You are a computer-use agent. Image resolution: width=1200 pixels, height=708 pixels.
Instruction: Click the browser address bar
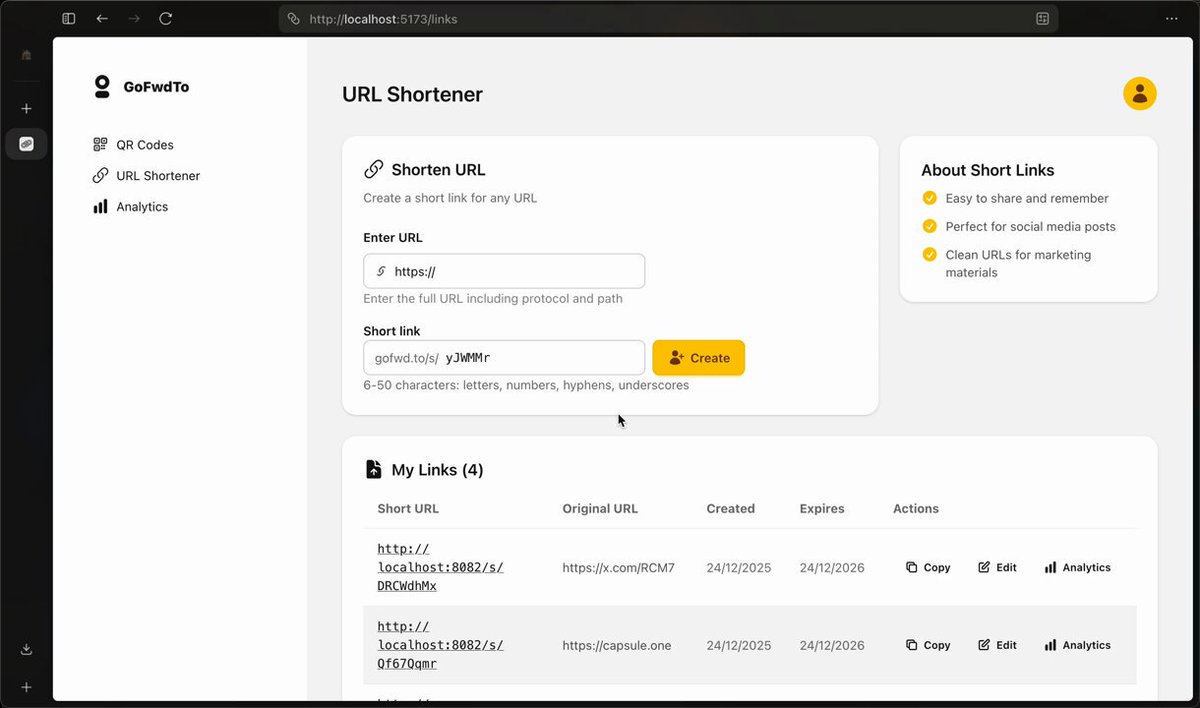[x=660, y=19]
